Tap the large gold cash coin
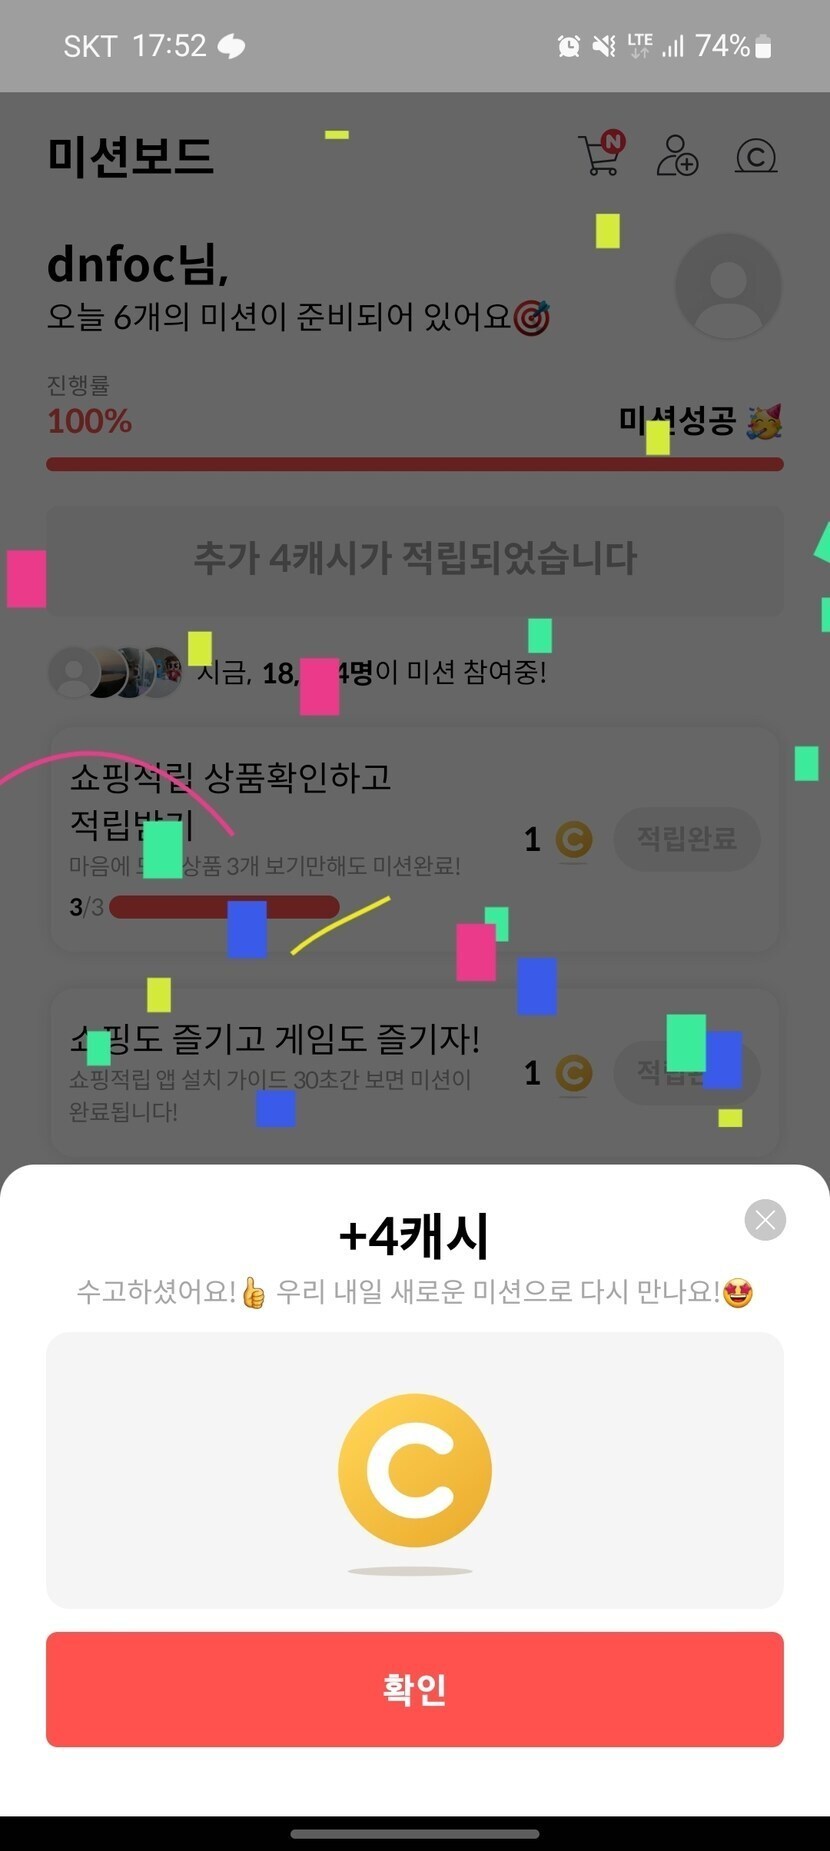This screenshot has height=1851, width=830. pos(415,1470)
